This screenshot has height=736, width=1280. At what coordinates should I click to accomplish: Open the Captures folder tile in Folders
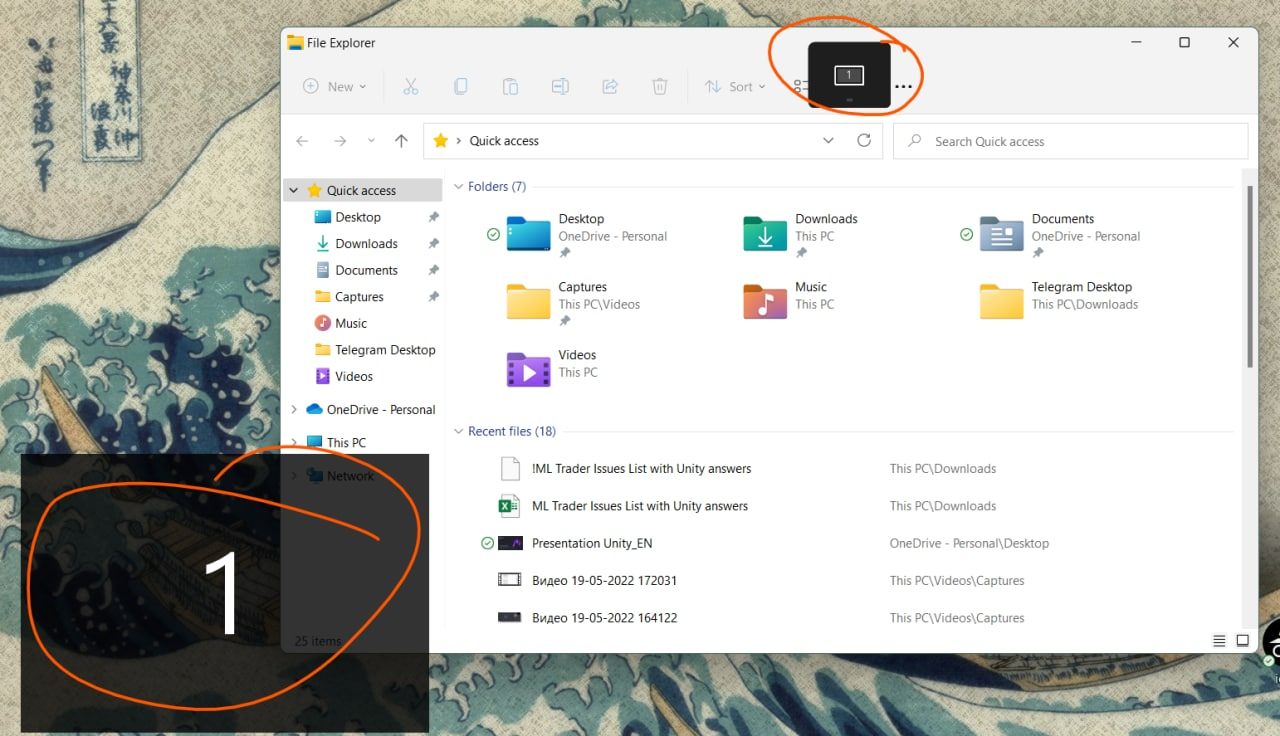coord(573,304)
